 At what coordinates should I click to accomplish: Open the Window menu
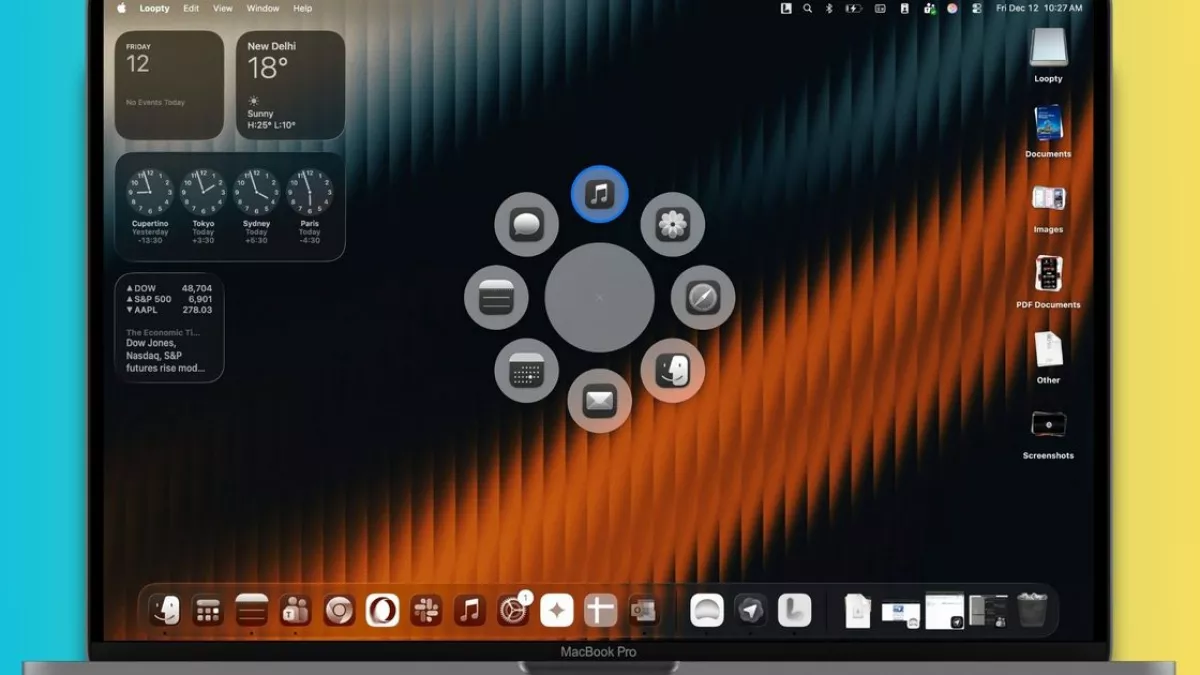point(263,8)
